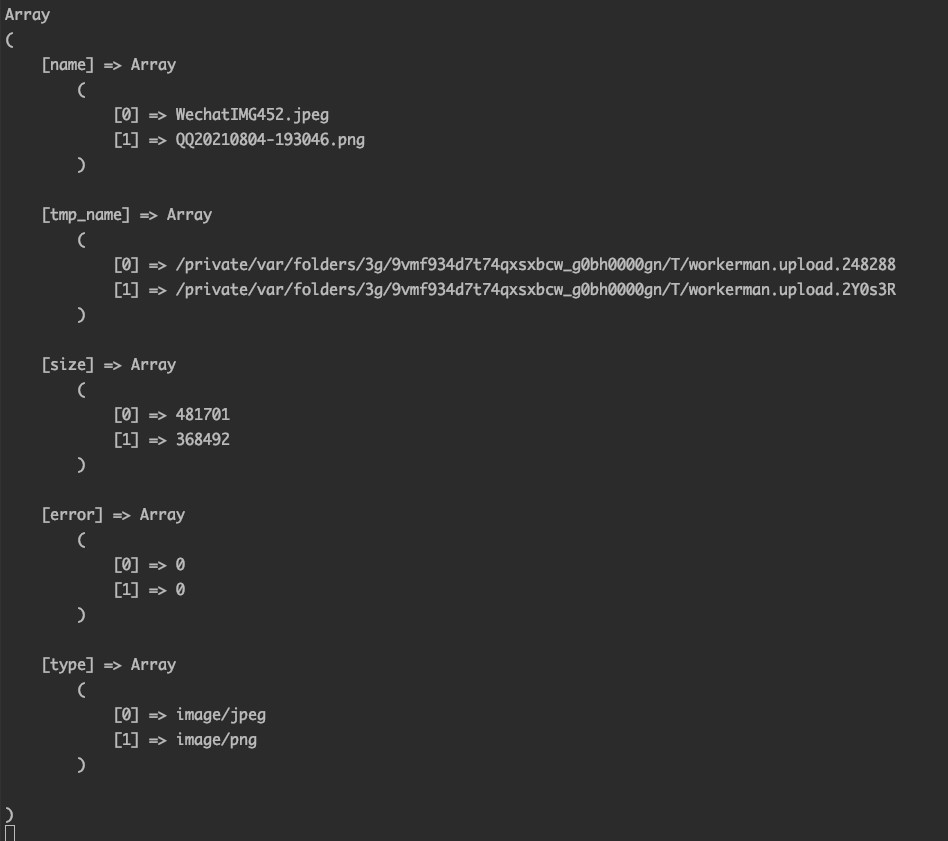Click the first error value 0

(x=180, y=565)
